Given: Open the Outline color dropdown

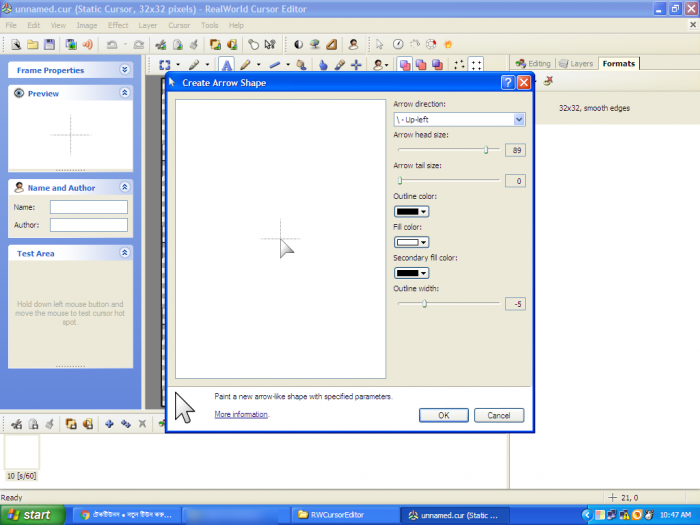Looking at the screenshot, I should 411,211.
